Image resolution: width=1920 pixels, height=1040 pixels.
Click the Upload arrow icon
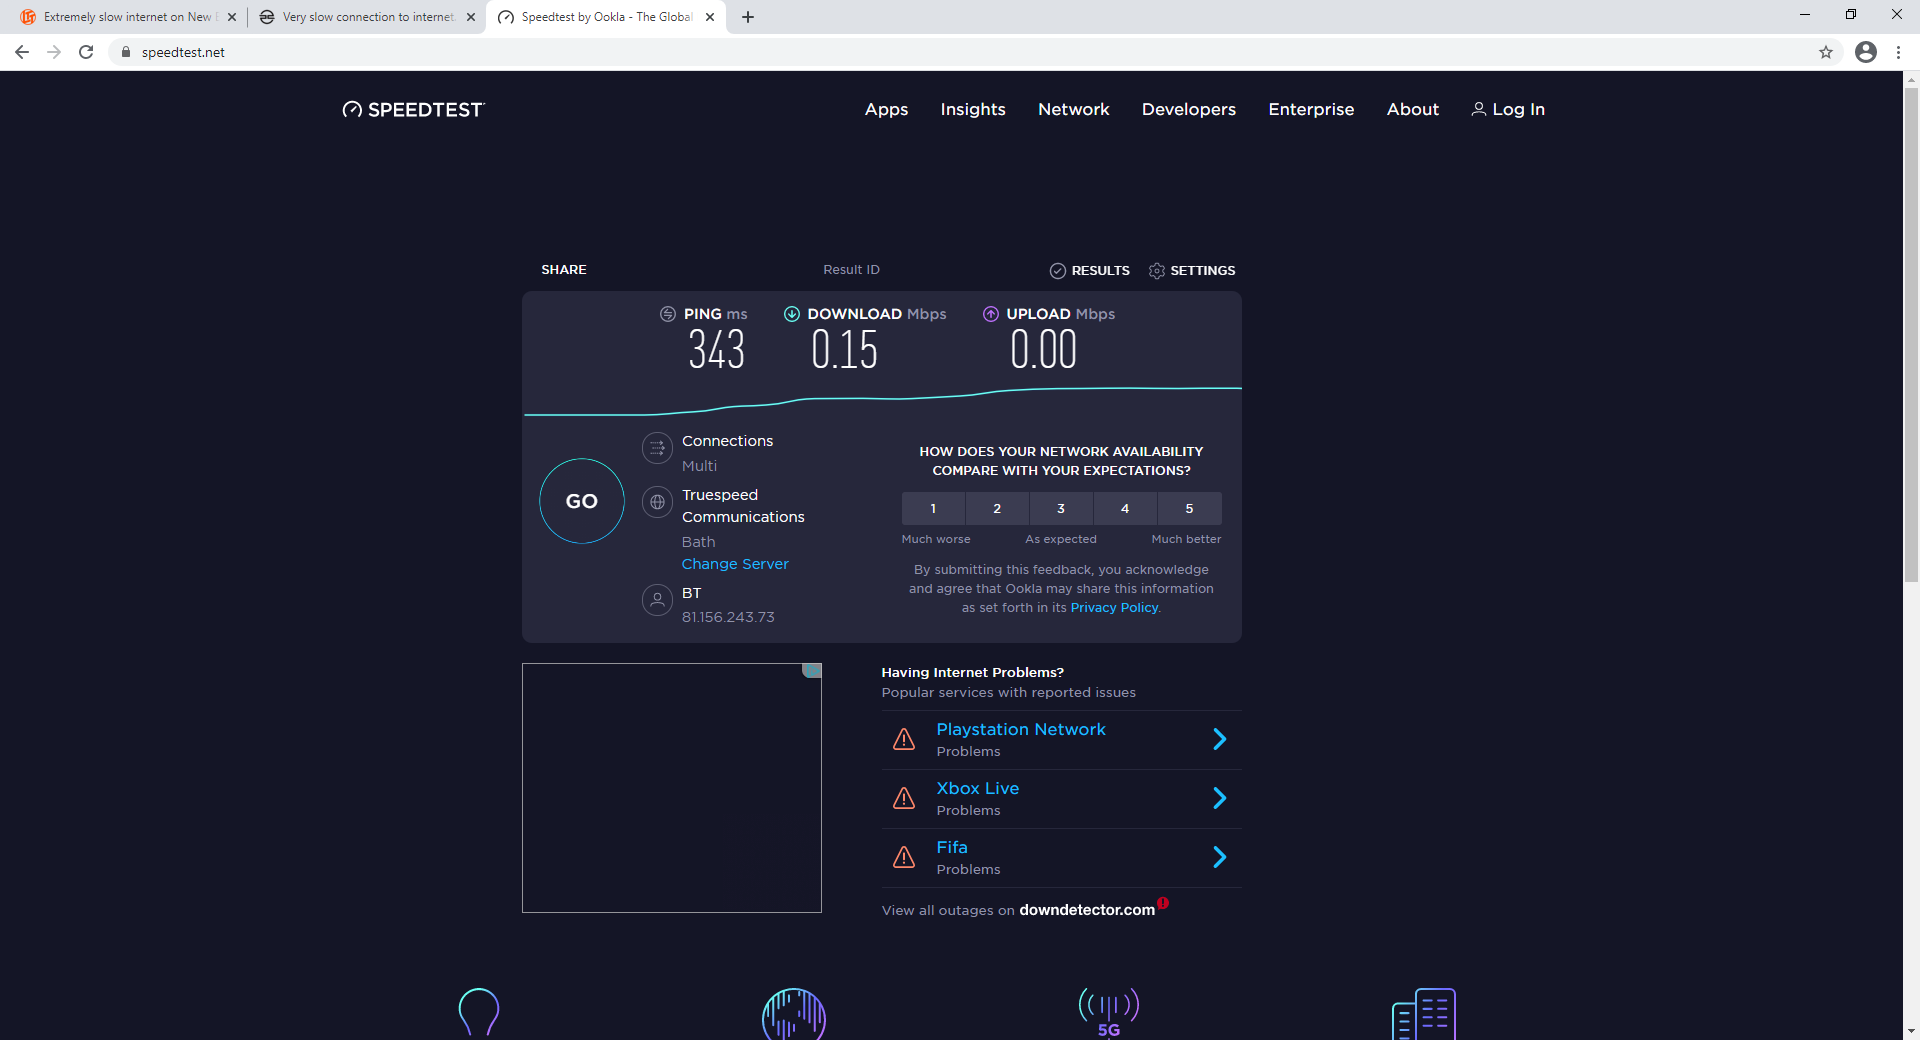click(991, 314)
